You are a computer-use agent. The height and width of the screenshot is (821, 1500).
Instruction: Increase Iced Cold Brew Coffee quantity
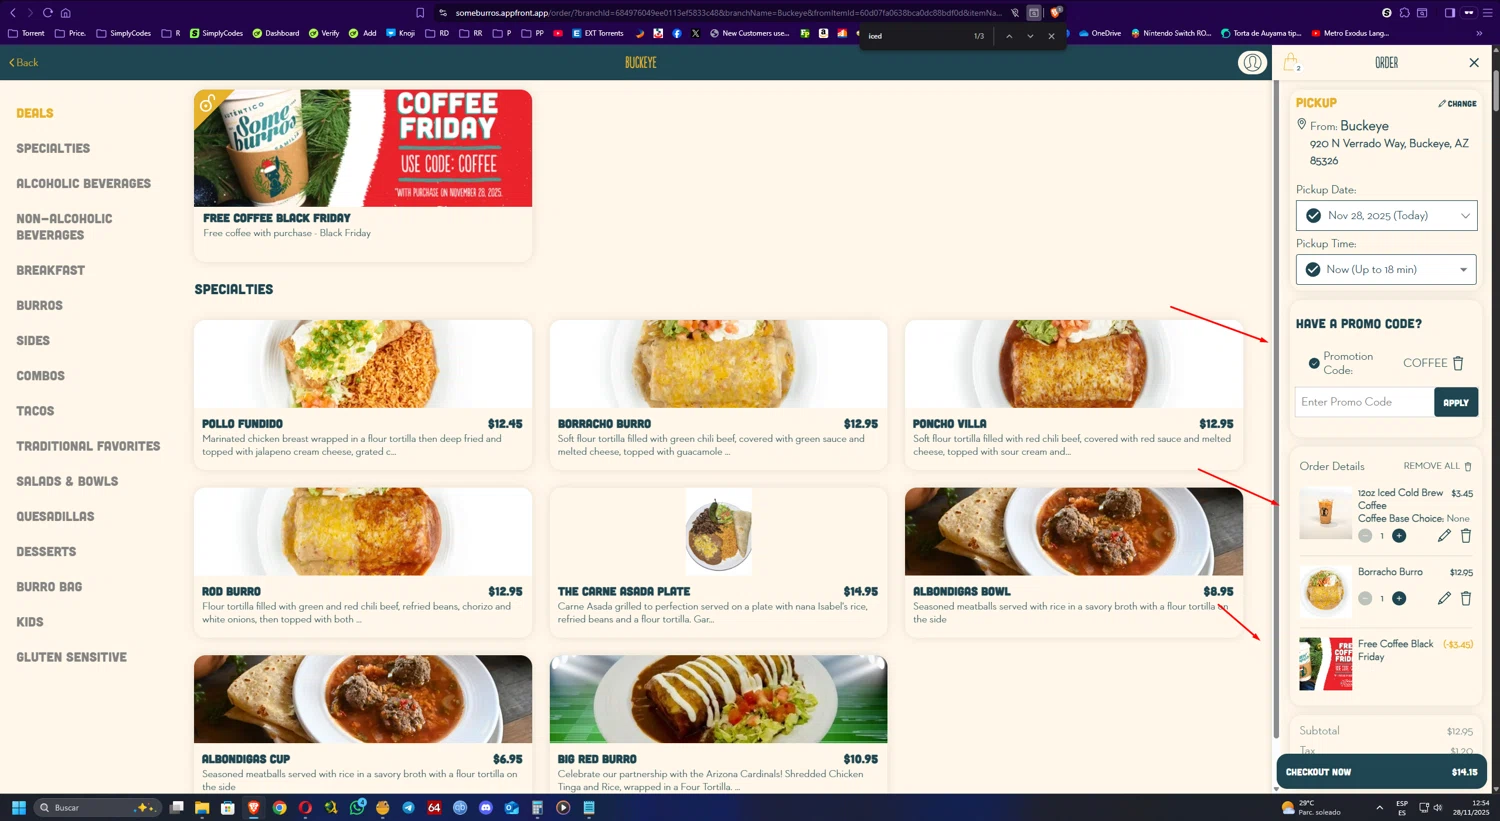click(1399, 536)
